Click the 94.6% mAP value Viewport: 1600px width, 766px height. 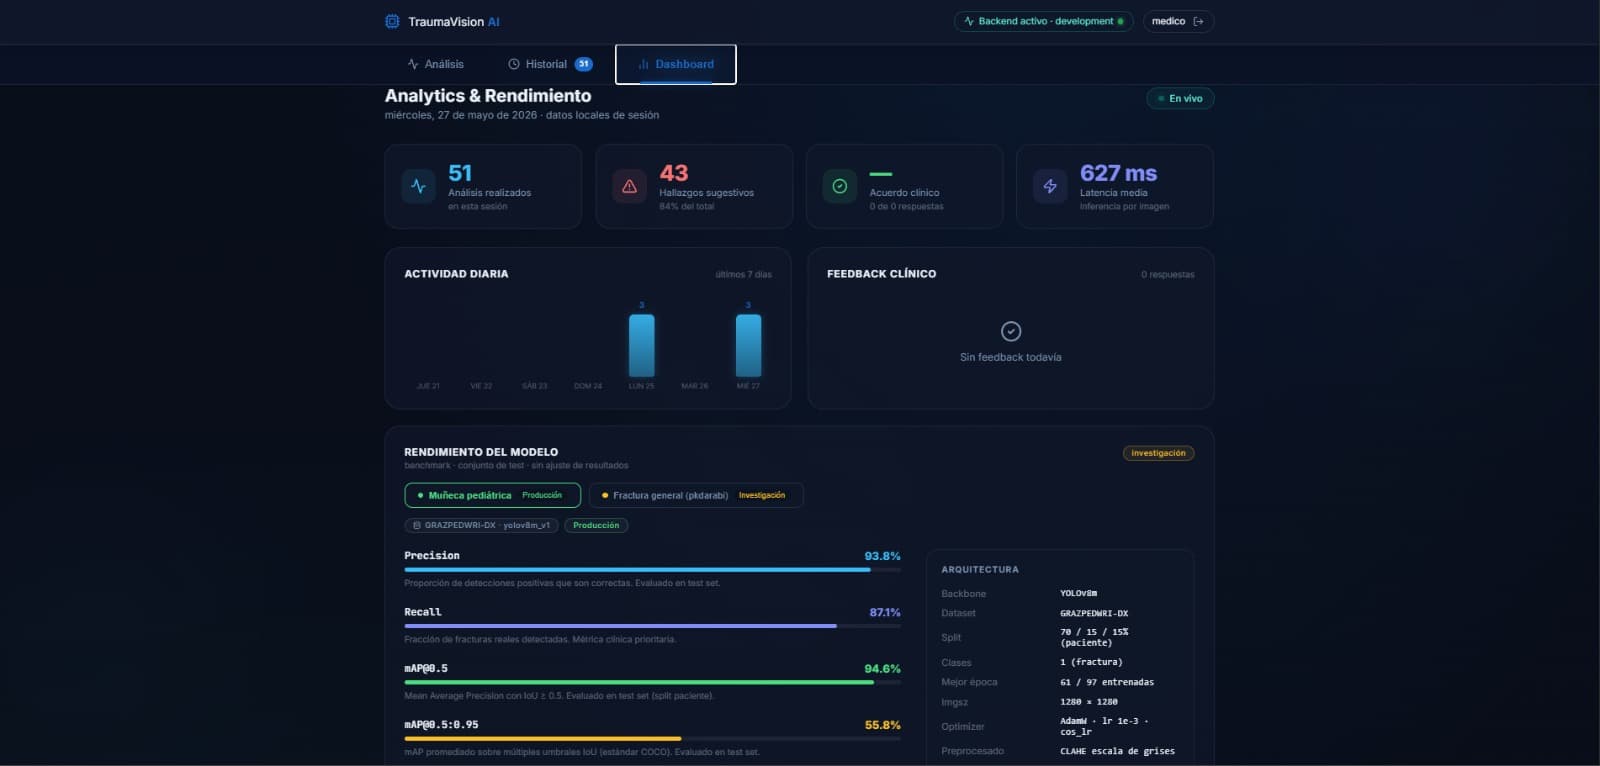(x=882, y=669)
